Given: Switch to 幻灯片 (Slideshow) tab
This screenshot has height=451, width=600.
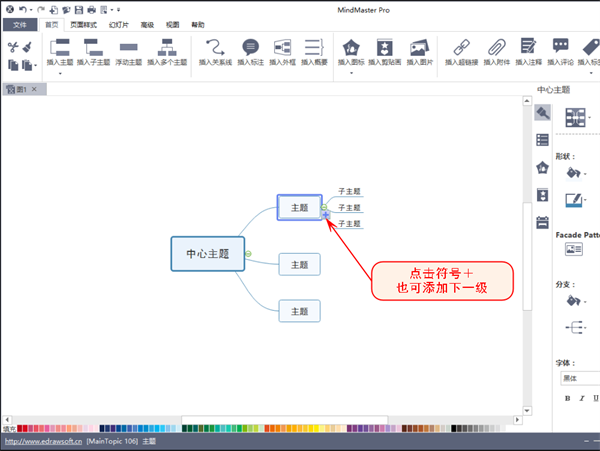Looking at the screenshot, I should pyautogui.click(x=119, y=25).
